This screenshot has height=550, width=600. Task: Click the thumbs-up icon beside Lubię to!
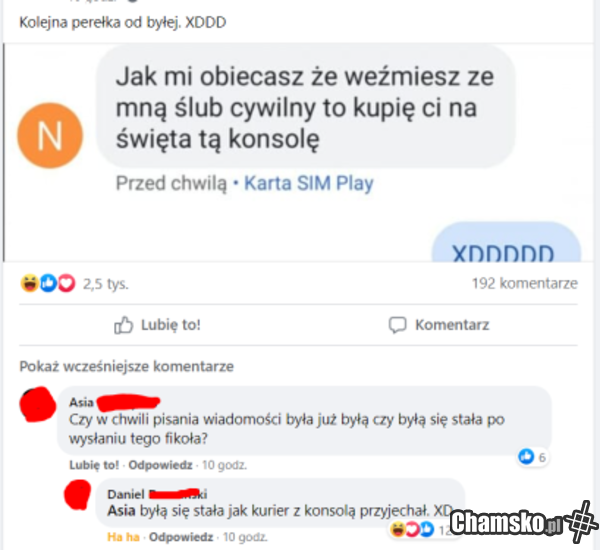(123, 325)
